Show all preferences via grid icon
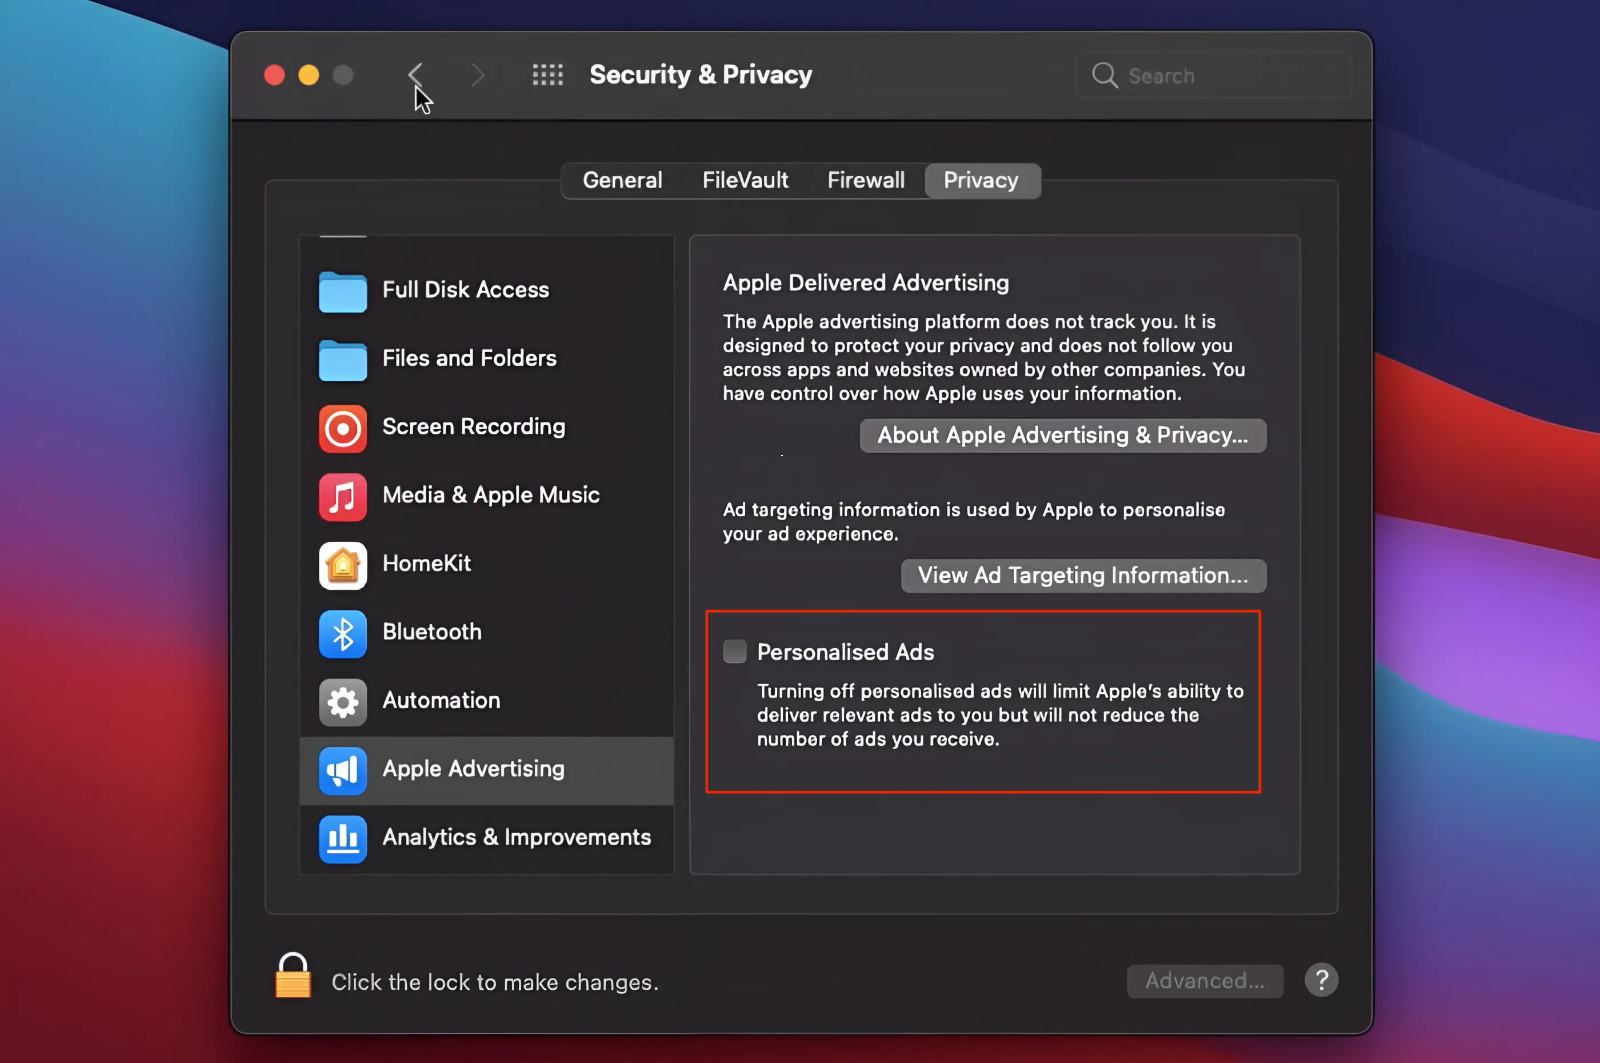This screenshot has width=1600, height=1063. point(548,75)
